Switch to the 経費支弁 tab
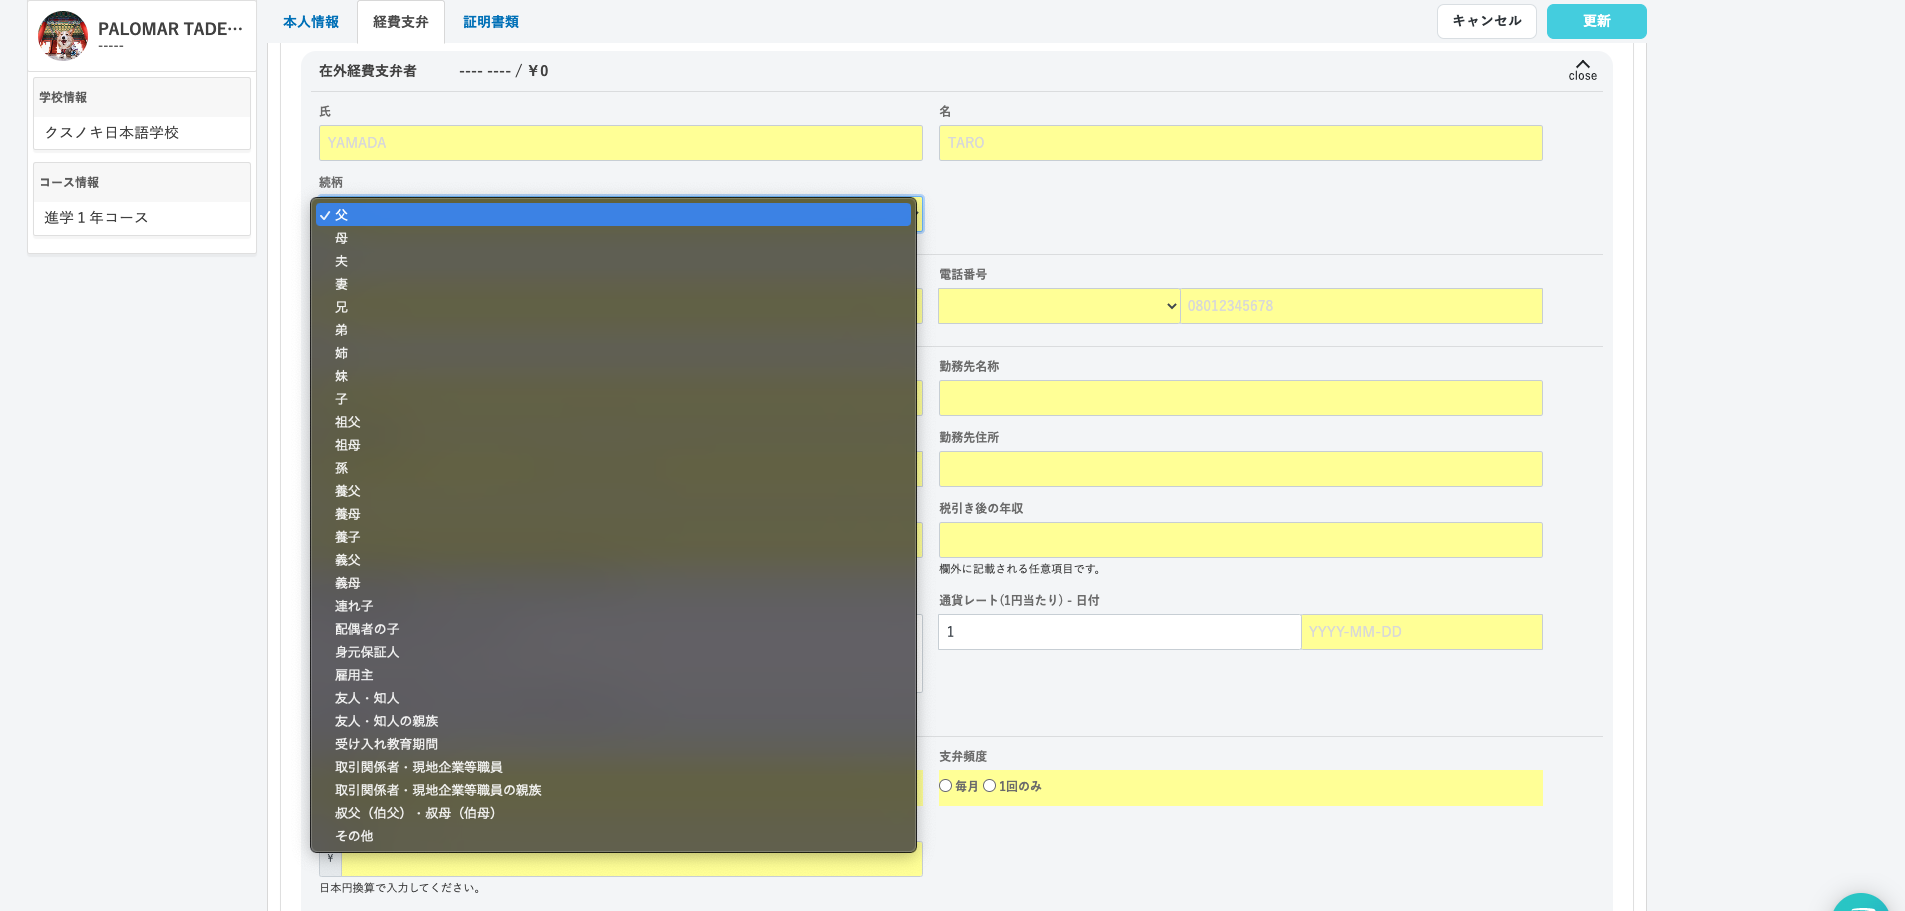1905x911 pixels. coord(401,22)
